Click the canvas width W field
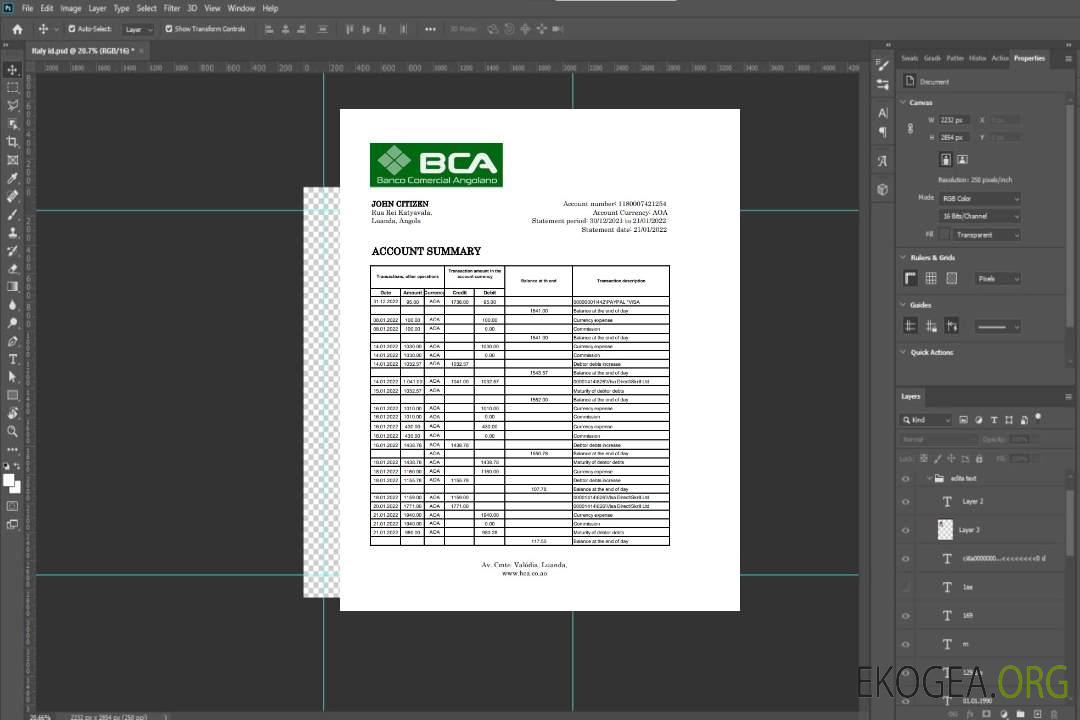This screenshot has width=1080, height=720. point(954,120)
